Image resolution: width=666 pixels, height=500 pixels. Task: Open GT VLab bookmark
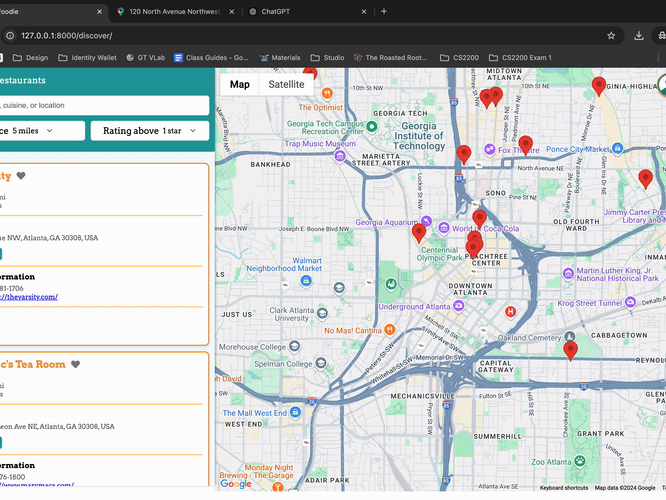[x=145, y=58]
